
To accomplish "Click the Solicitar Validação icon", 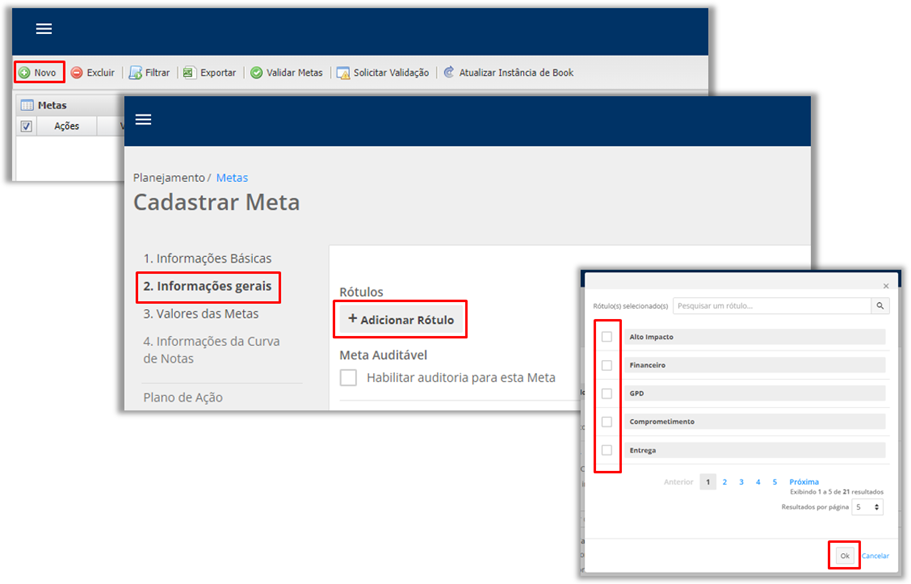I will click(x=343, y=73).
